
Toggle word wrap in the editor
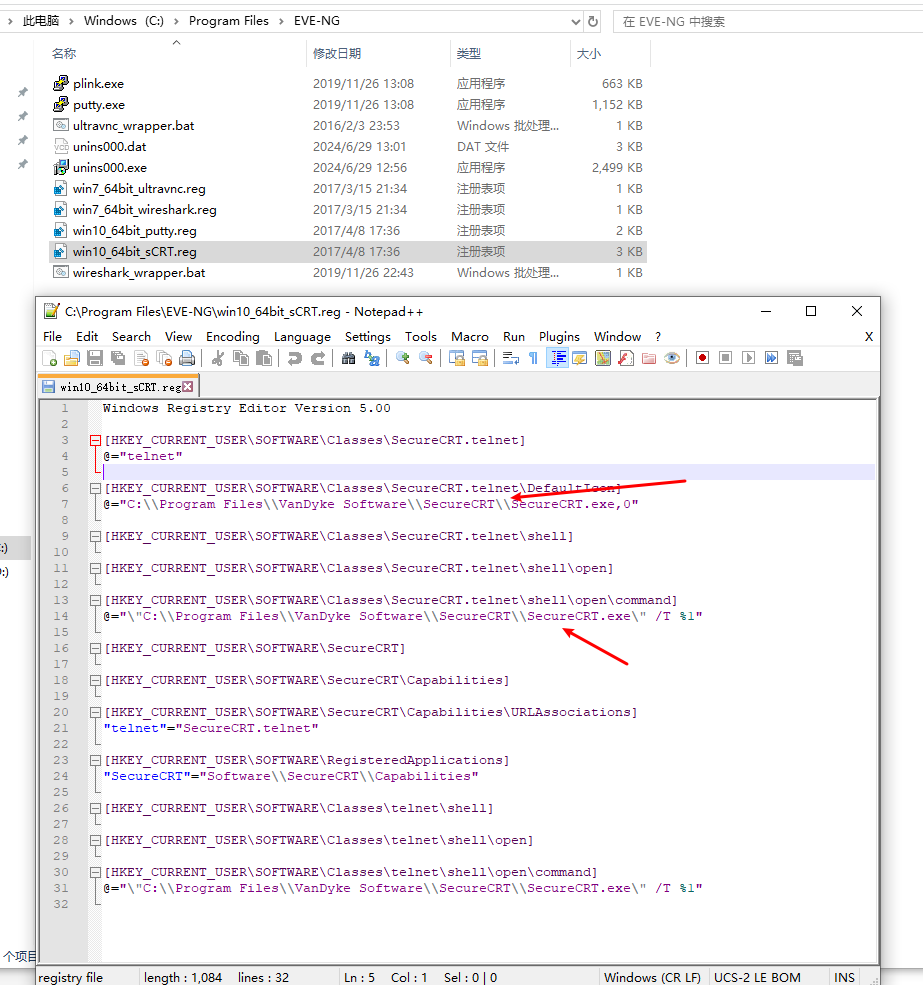point(510,358)
